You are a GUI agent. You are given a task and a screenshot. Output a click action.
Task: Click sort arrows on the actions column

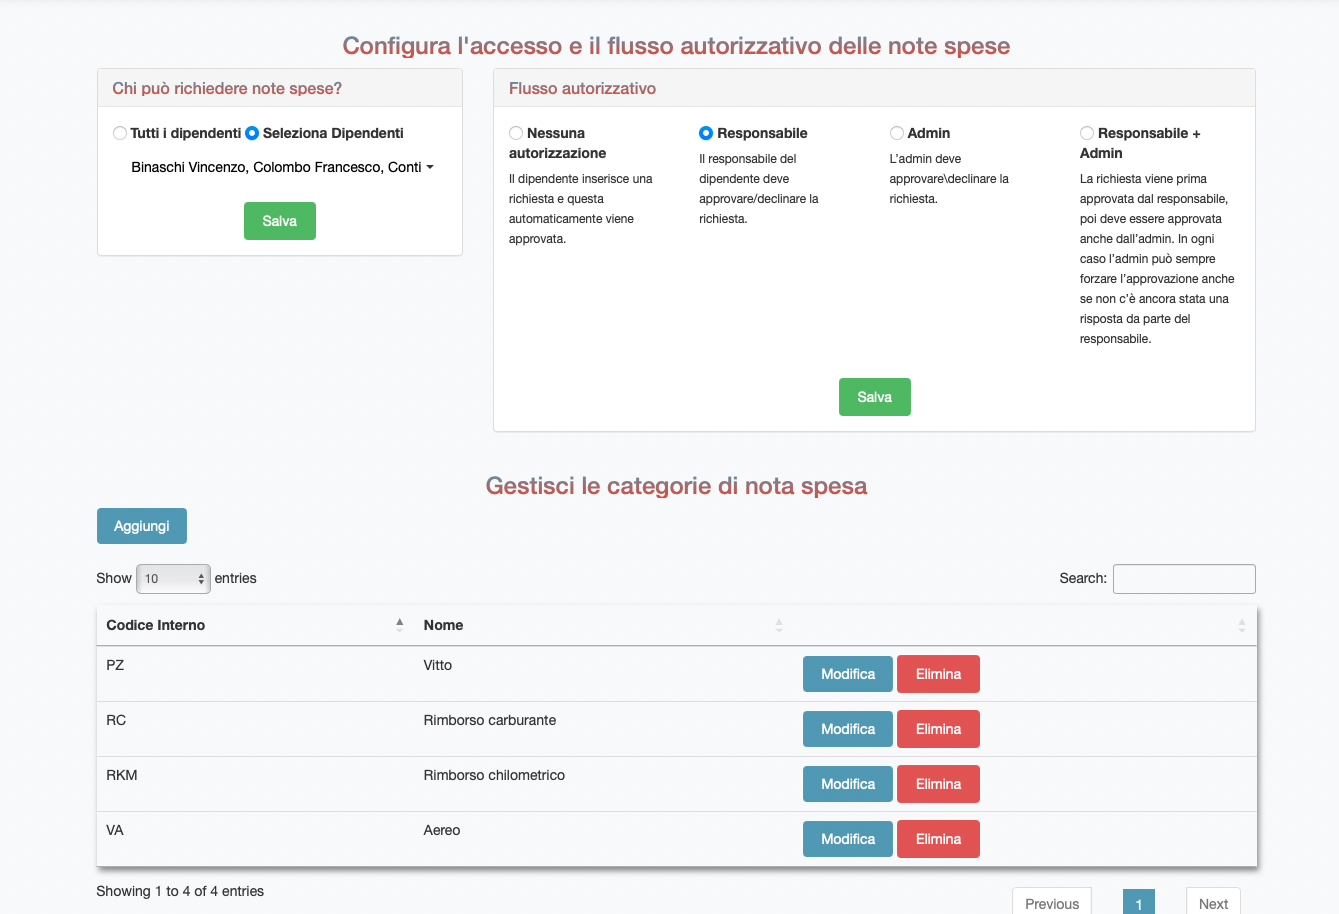[1241, 625]
